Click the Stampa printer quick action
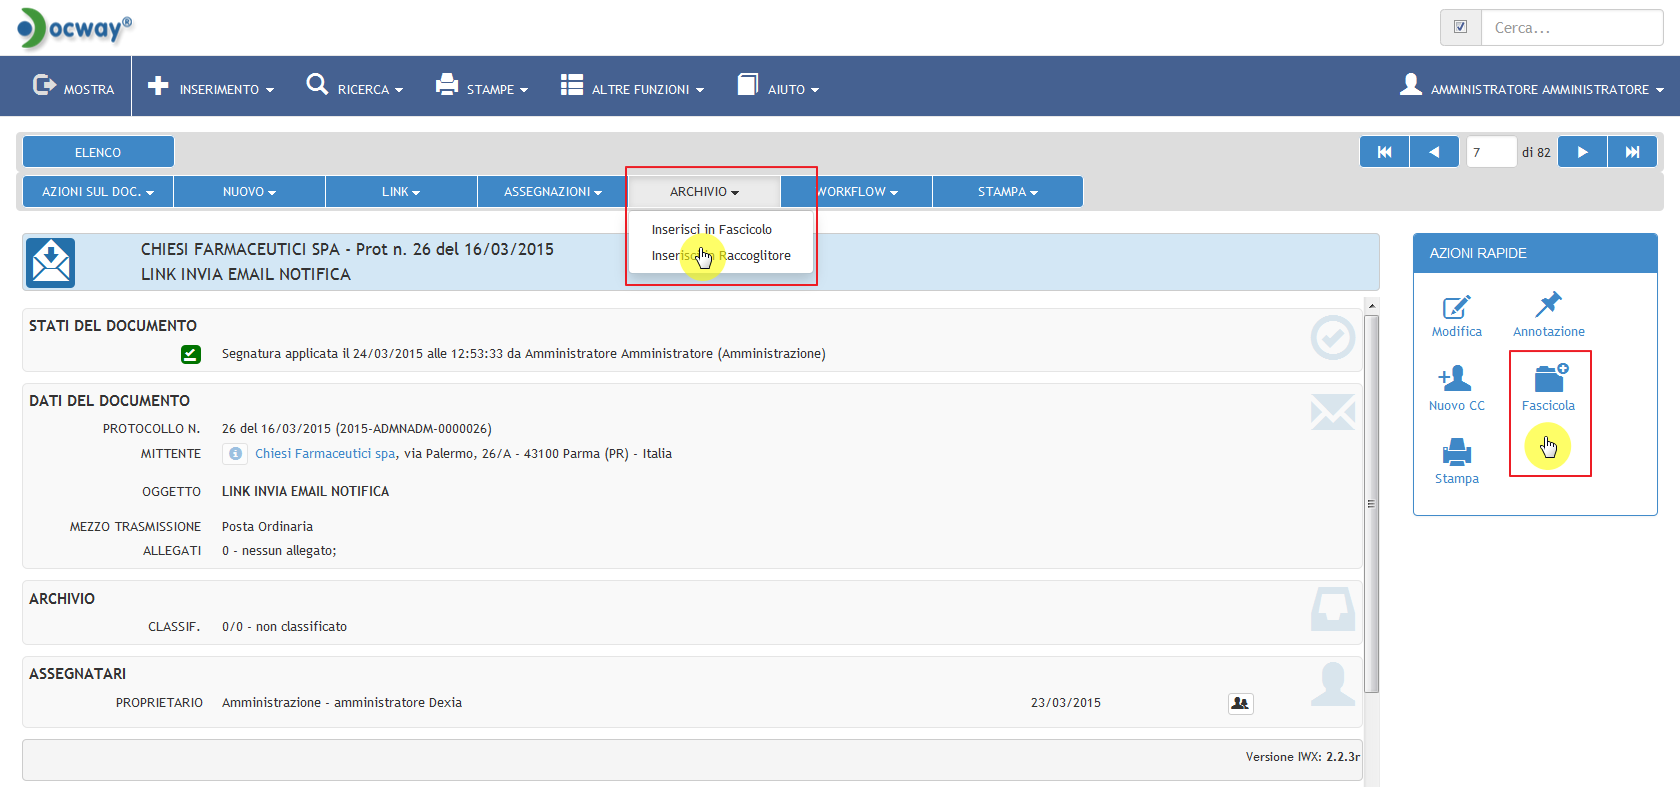Viewport: 1680px width, 787px height. click(x=1456, y=453)
